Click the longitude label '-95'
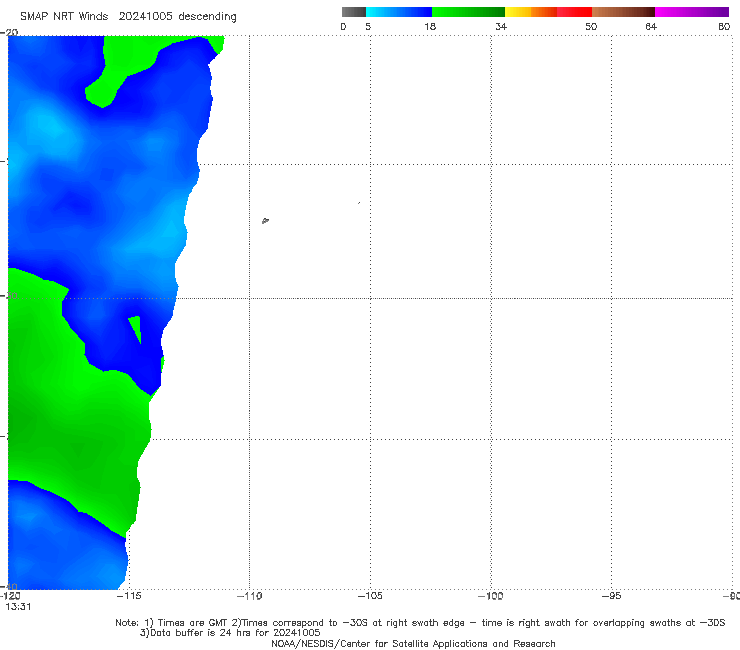The height and width of the screenshot is (650, 740). tap(612, 596)
